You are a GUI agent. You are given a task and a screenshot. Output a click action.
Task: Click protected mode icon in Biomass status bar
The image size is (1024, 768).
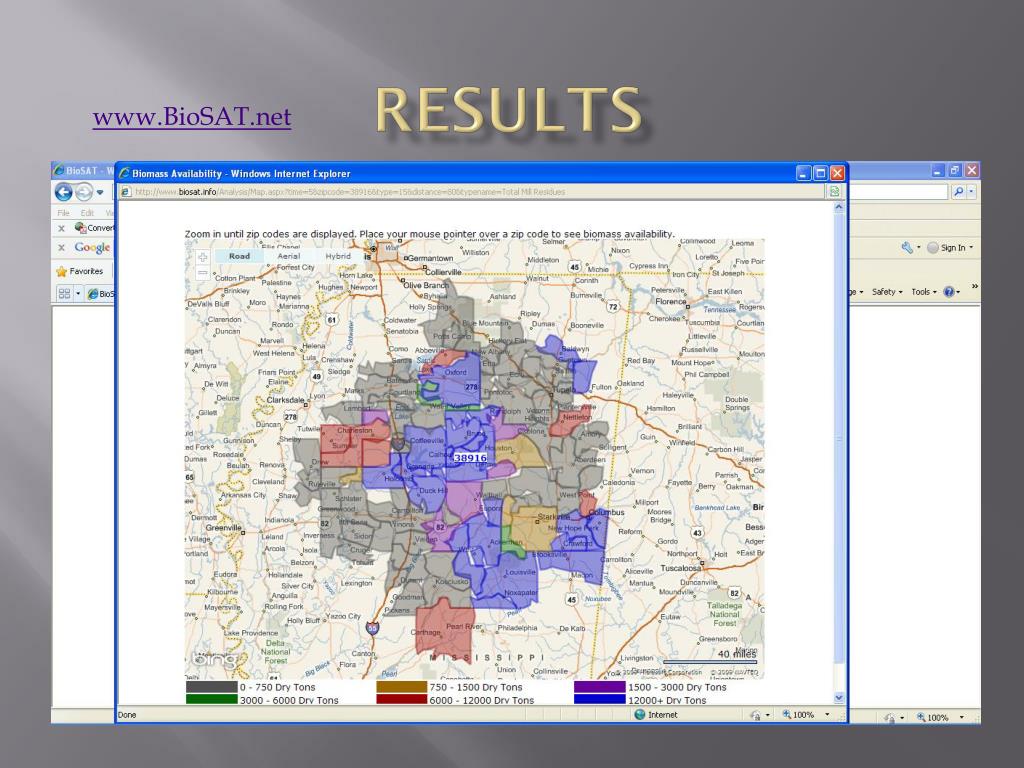click(756, 715)
